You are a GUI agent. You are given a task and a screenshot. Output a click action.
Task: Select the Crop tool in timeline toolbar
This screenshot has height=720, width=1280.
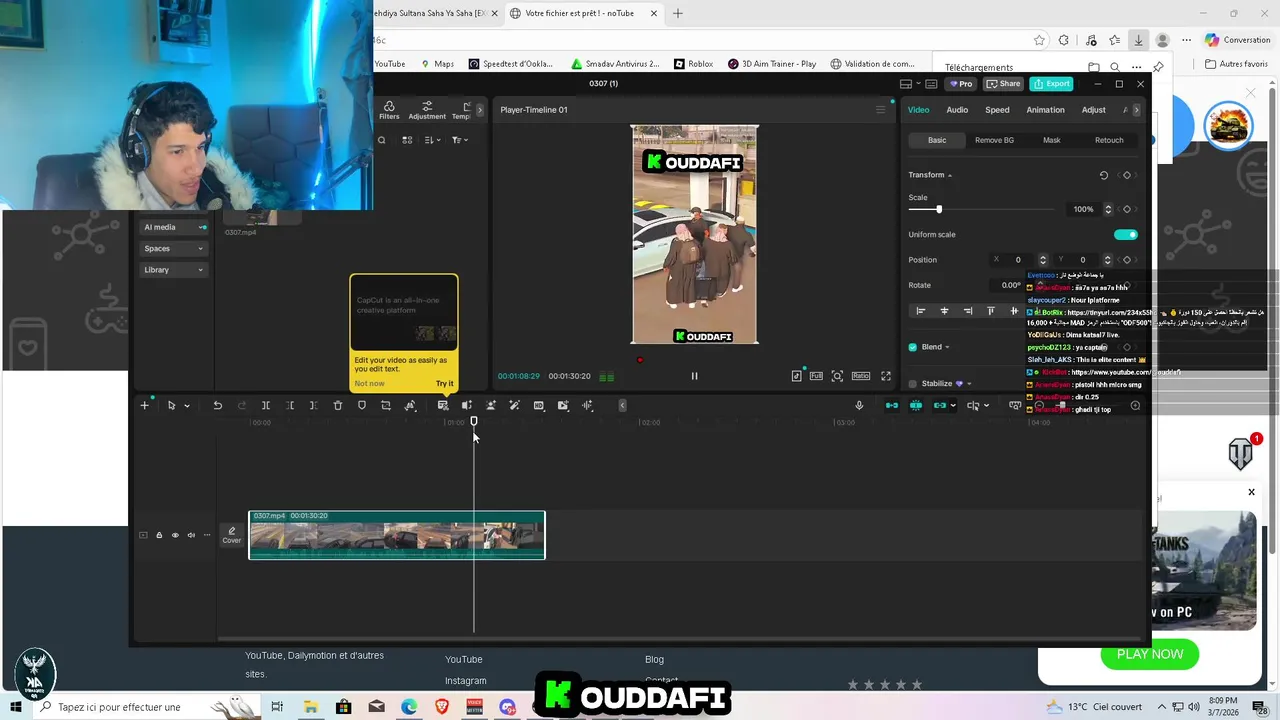point(386,405)
